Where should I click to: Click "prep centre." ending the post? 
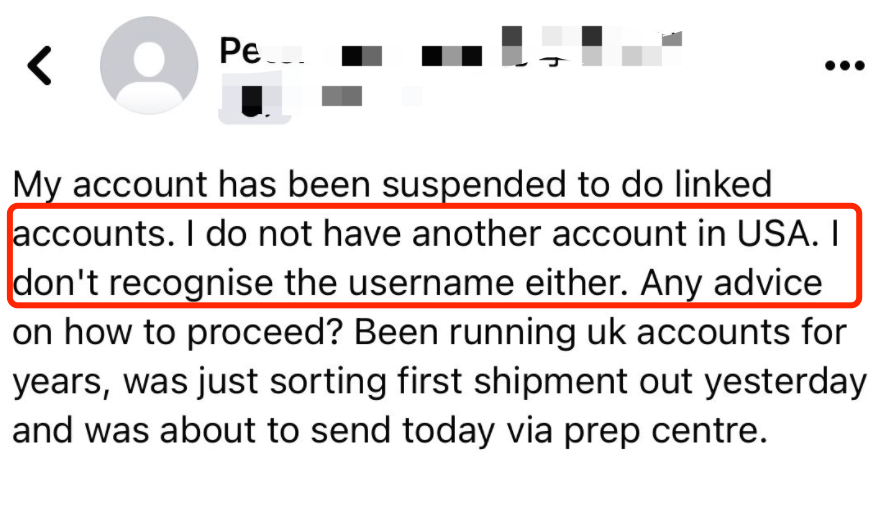(665, 431)
